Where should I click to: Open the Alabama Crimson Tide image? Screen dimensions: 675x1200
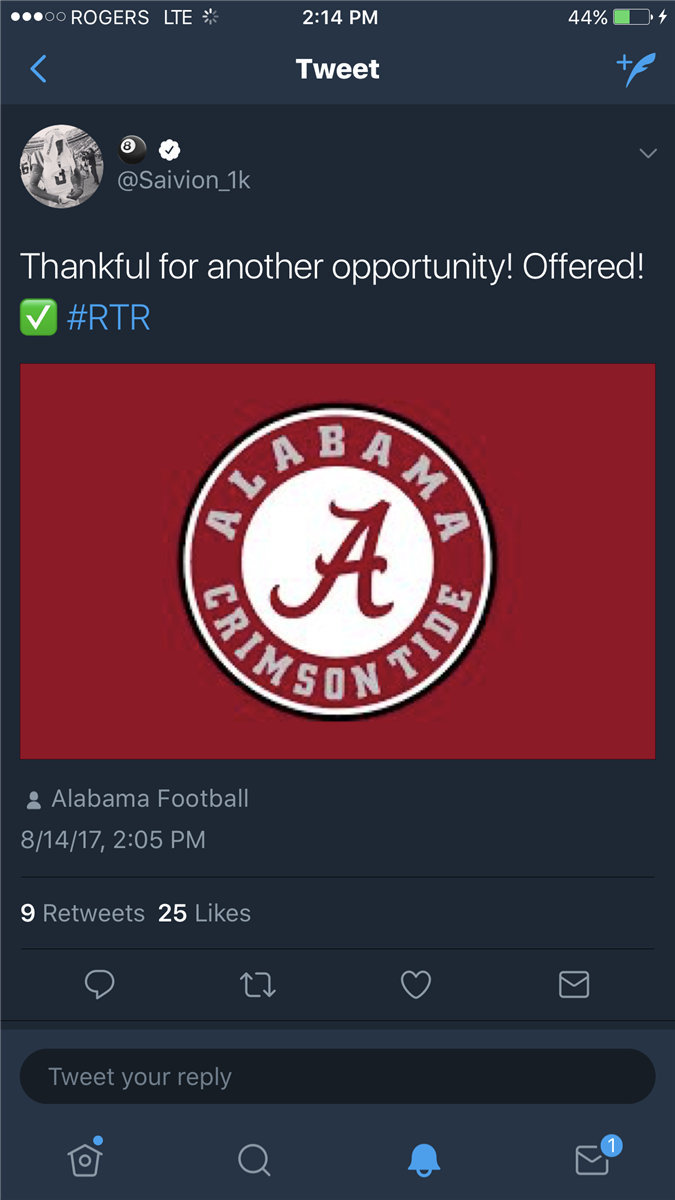click(x=338, y=561)
